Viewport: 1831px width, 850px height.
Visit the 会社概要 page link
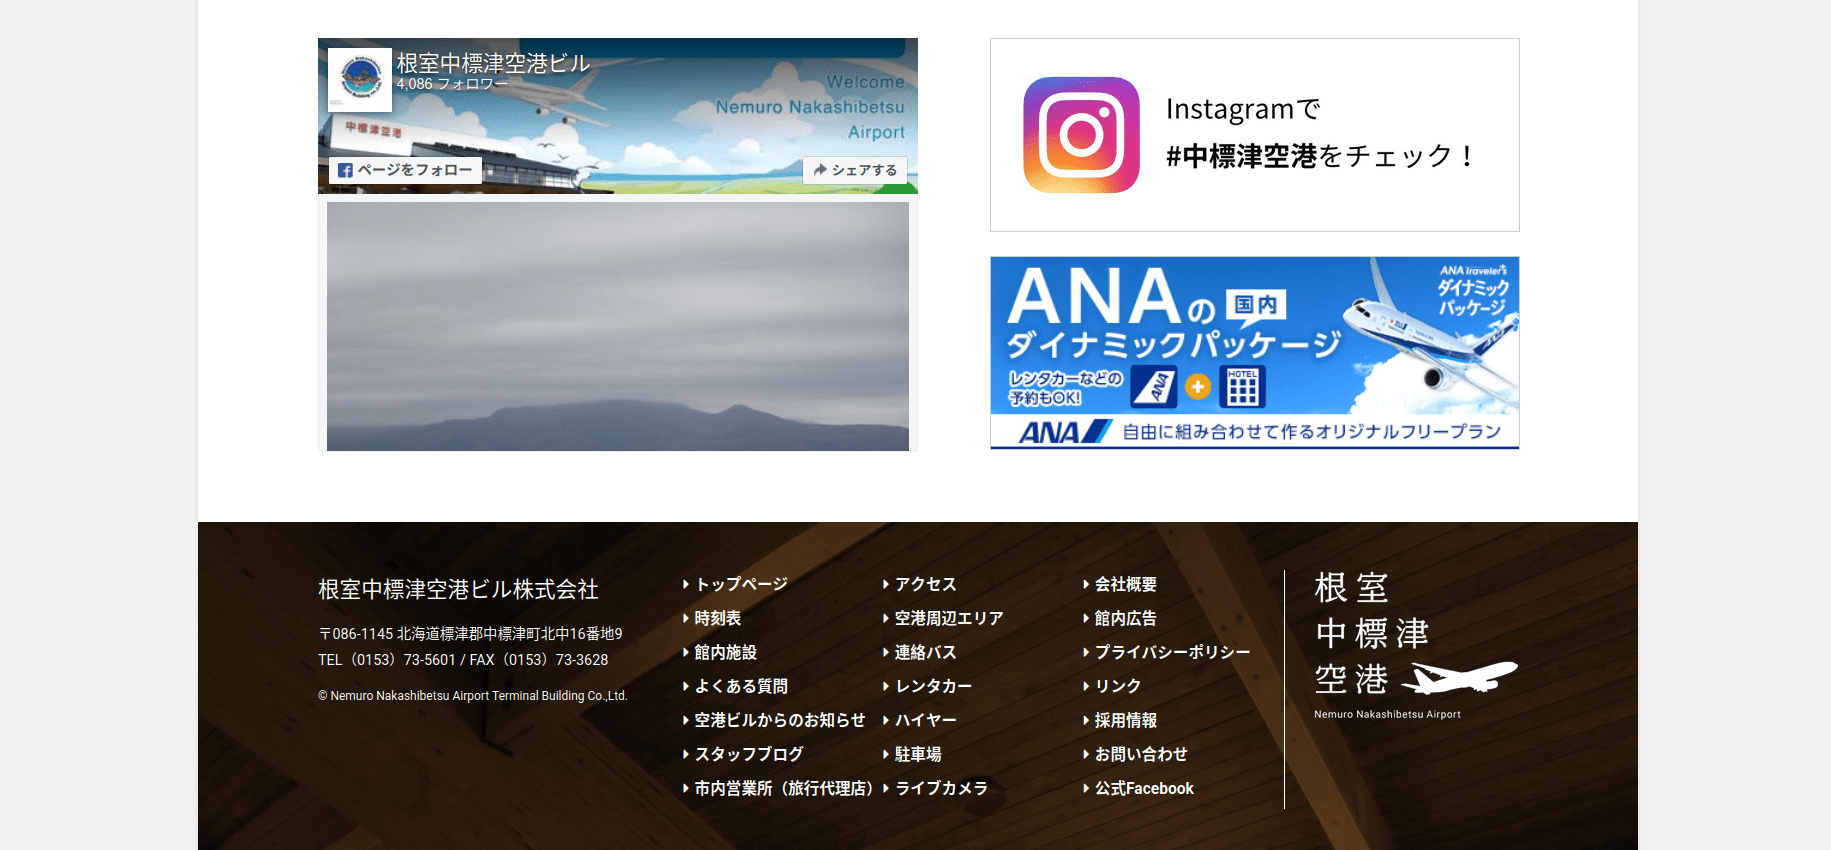coord(1125,584)
